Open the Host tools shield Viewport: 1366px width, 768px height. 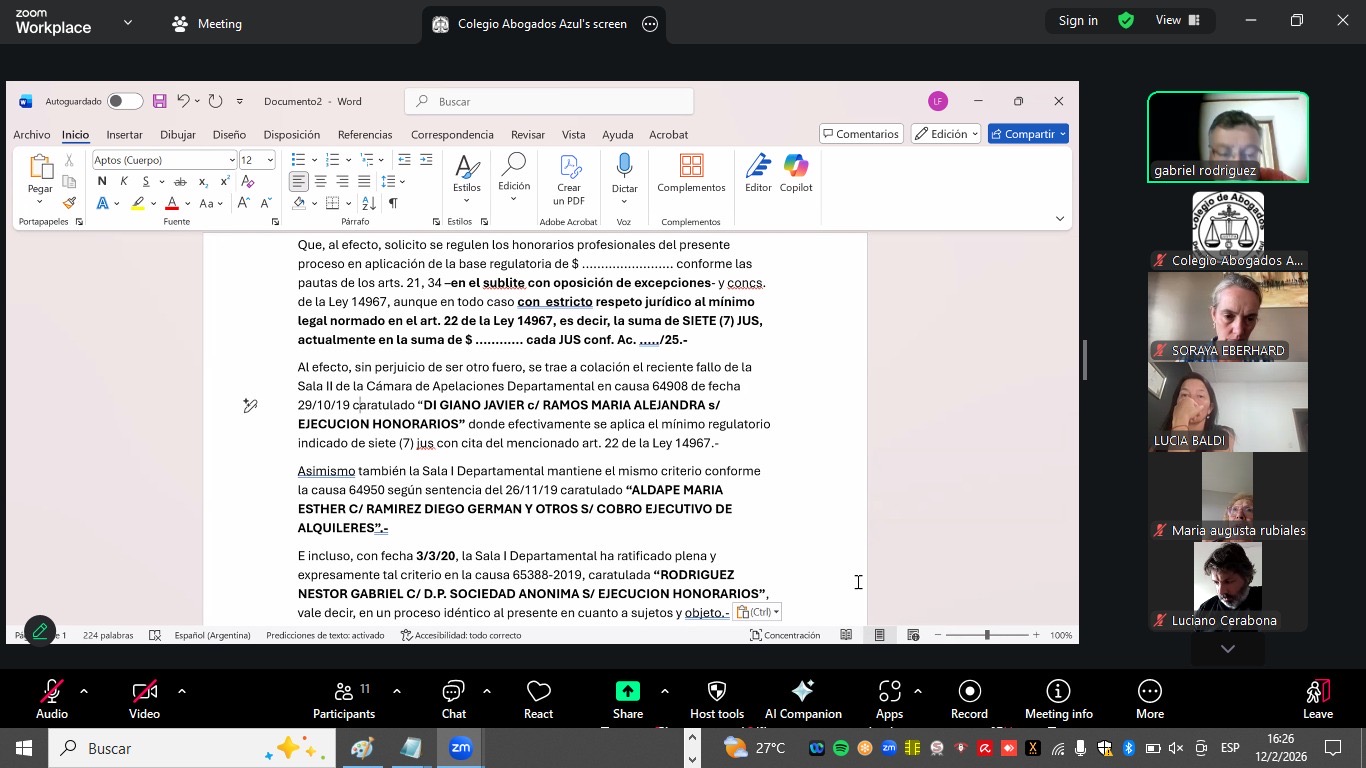pyautogui.click(x=716, y=693)
